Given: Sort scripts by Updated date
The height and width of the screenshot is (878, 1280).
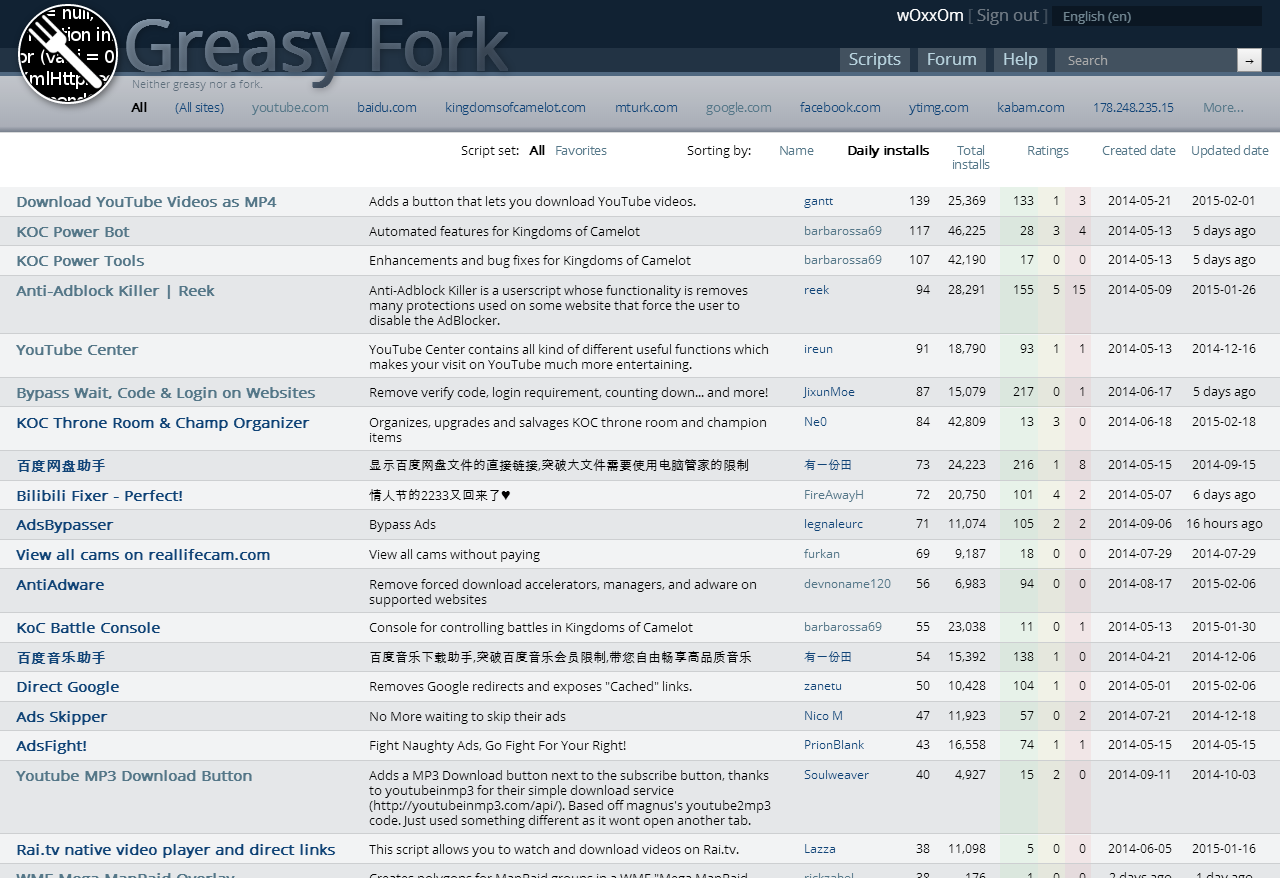Looking at the screenshot, I should pyautogui.click(x=1229, y=150).
